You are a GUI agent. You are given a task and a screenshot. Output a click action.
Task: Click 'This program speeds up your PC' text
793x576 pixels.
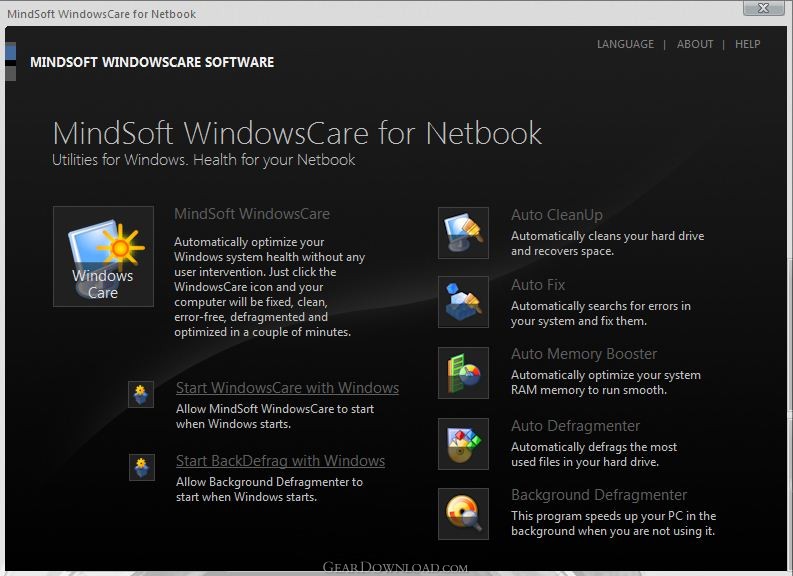click(613, 523)
